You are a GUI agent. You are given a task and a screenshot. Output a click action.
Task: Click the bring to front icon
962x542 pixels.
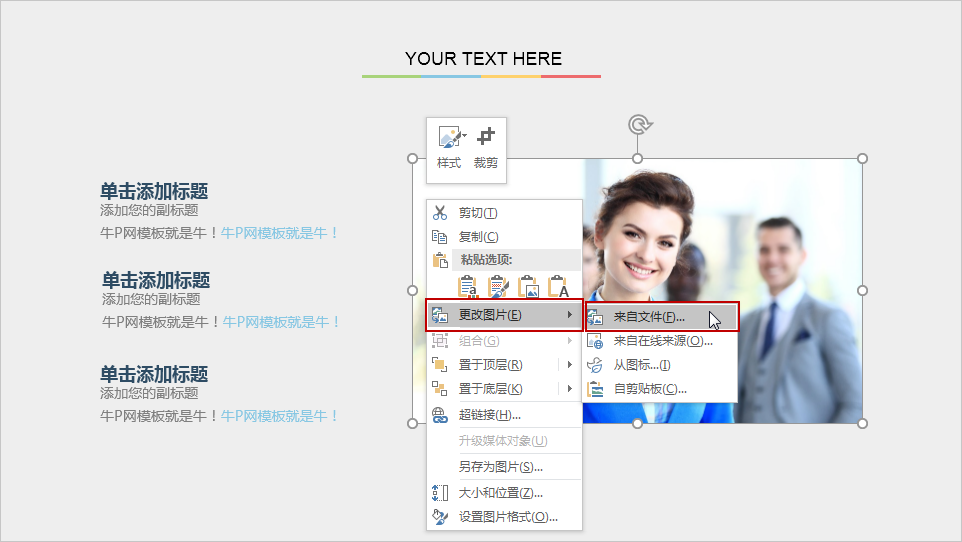(x=440, y=365)
